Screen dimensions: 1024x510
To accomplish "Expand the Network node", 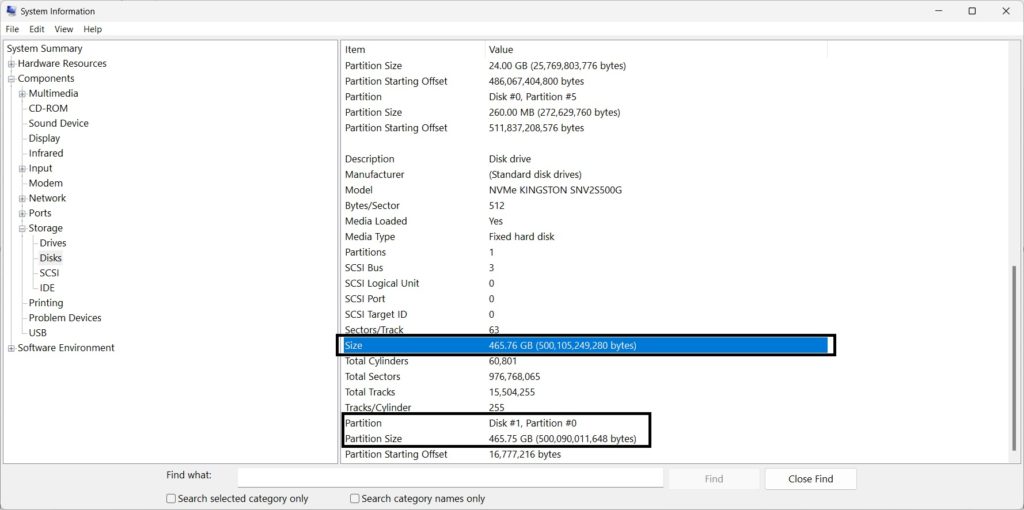I will tap(22, 199).
